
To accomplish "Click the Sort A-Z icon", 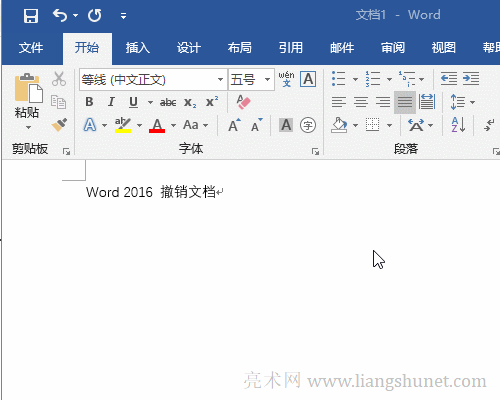I will [458, 125].
